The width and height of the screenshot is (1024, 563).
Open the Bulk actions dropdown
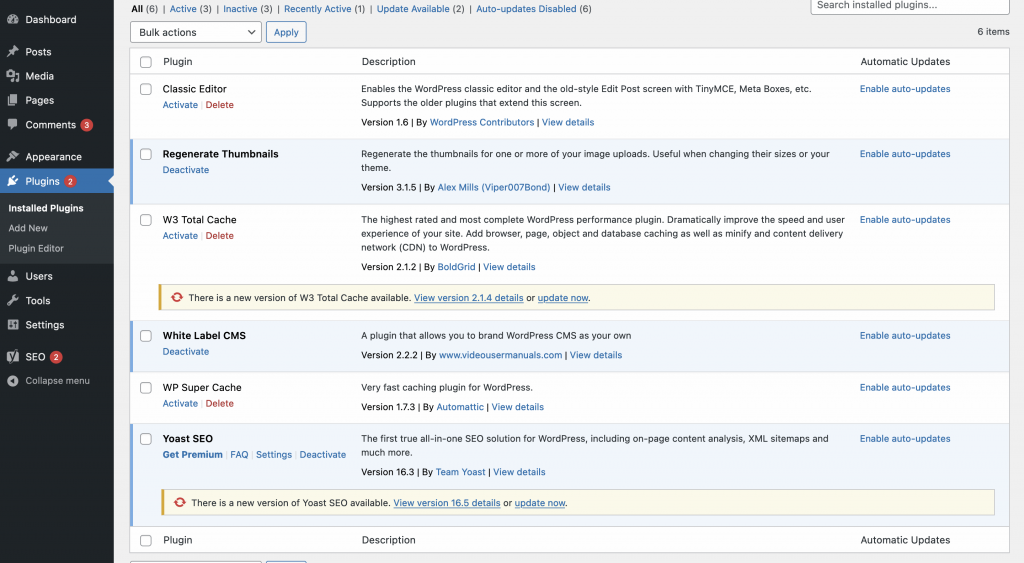(195, 32)
